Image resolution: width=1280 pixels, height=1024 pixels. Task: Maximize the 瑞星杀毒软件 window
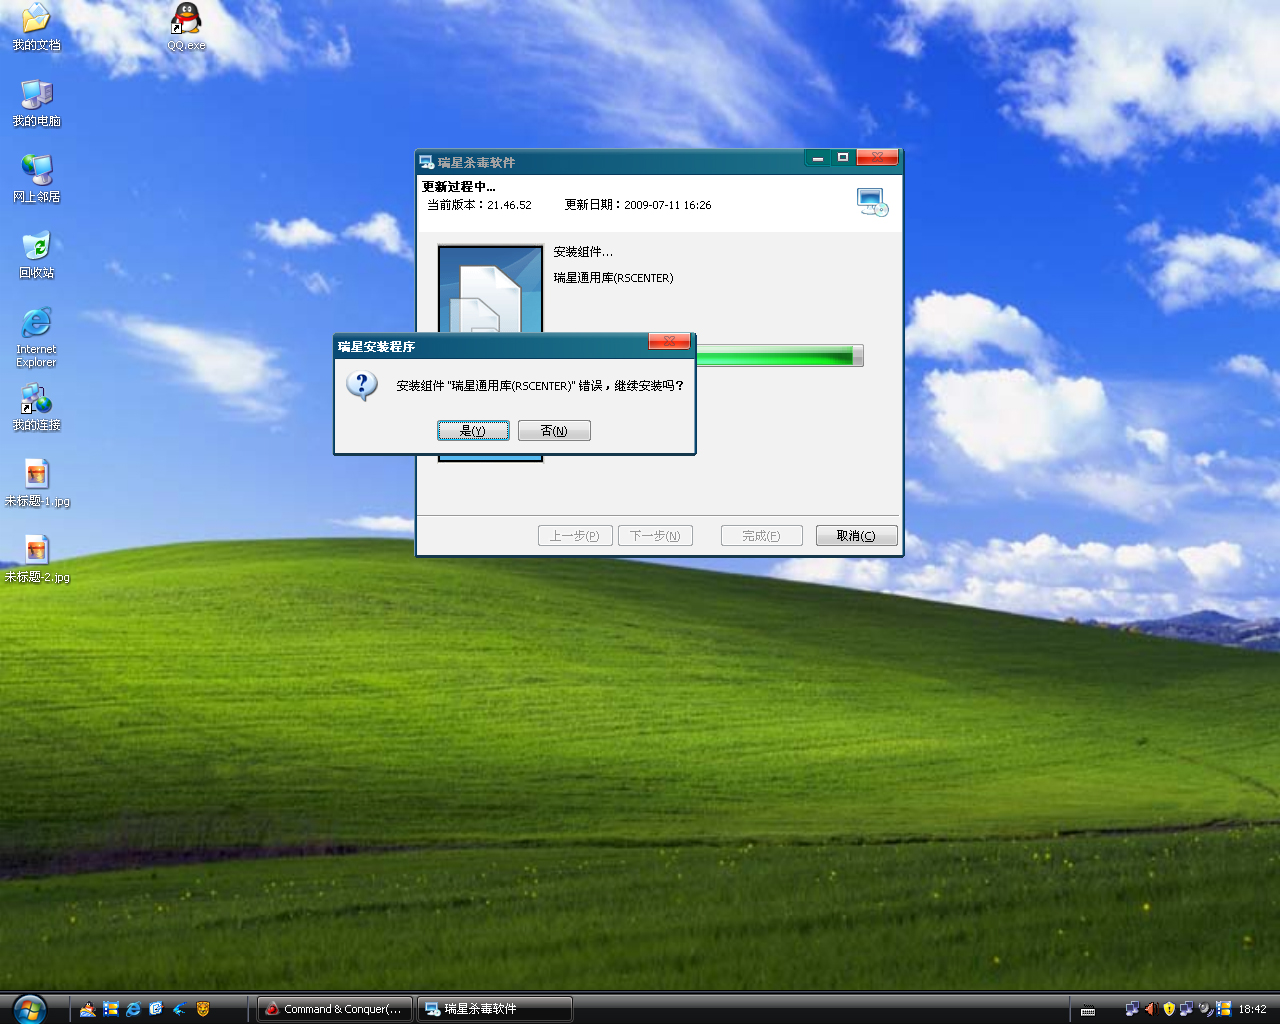[843, 158]
